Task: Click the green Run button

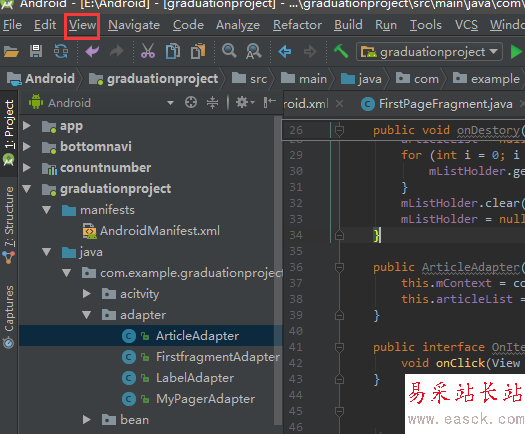Action: 516,52
